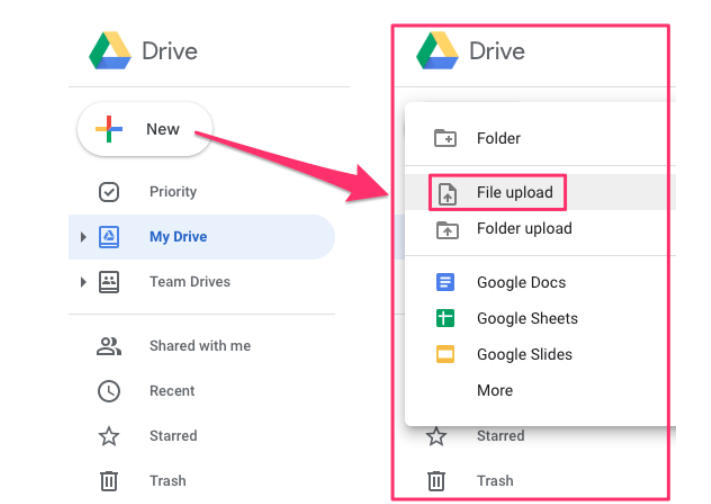Image resolution: width=711 pixels, height=504 pixels.
Task: Open the Recent text link
Action: tap(172, 391)
